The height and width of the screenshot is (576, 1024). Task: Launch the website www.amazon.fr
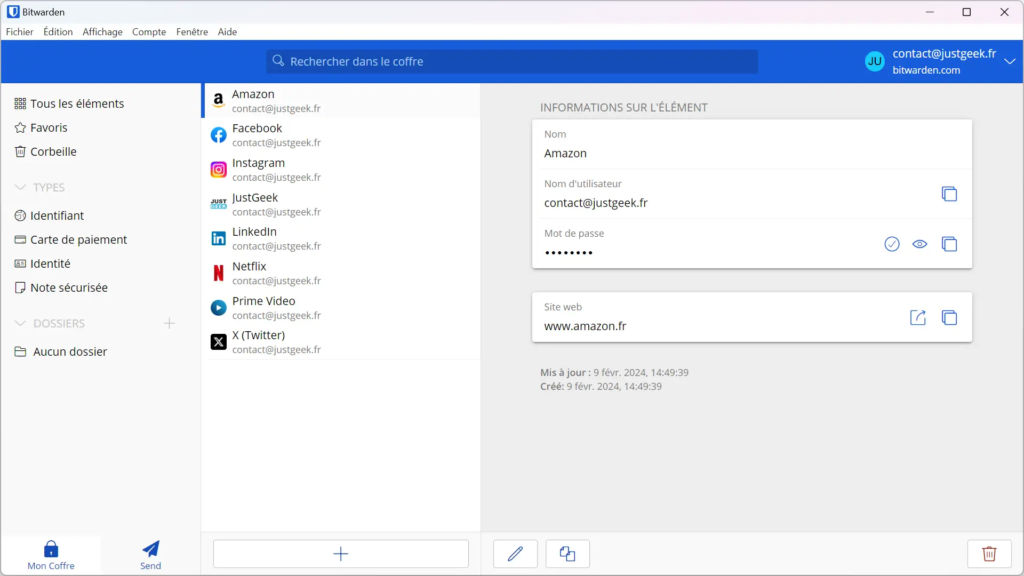[917, 317]
